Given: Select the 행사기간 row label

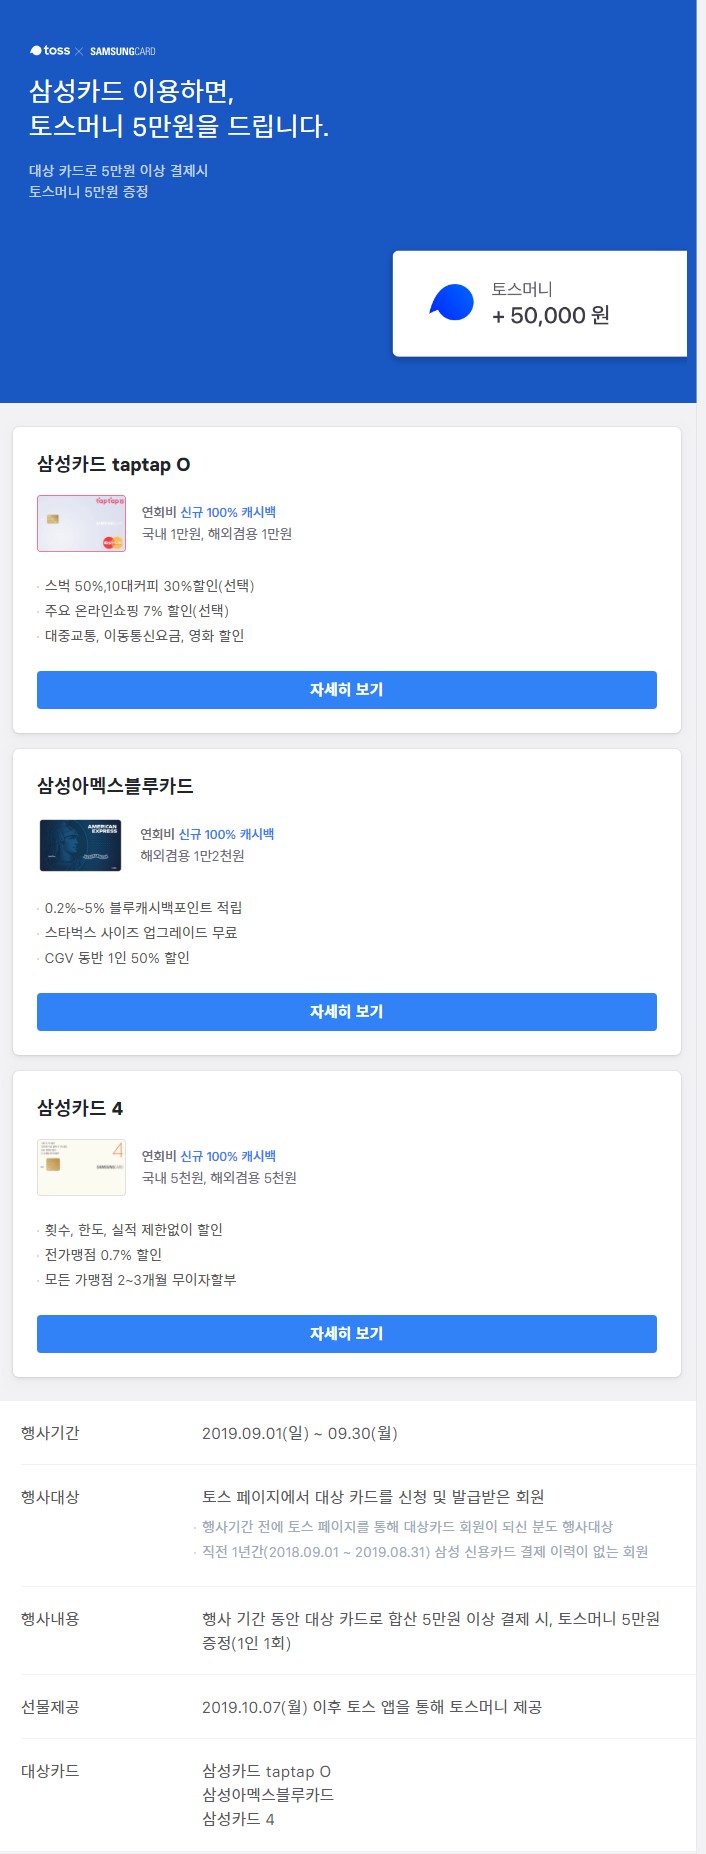Looking at the screenshot, I should [50, 1432].
